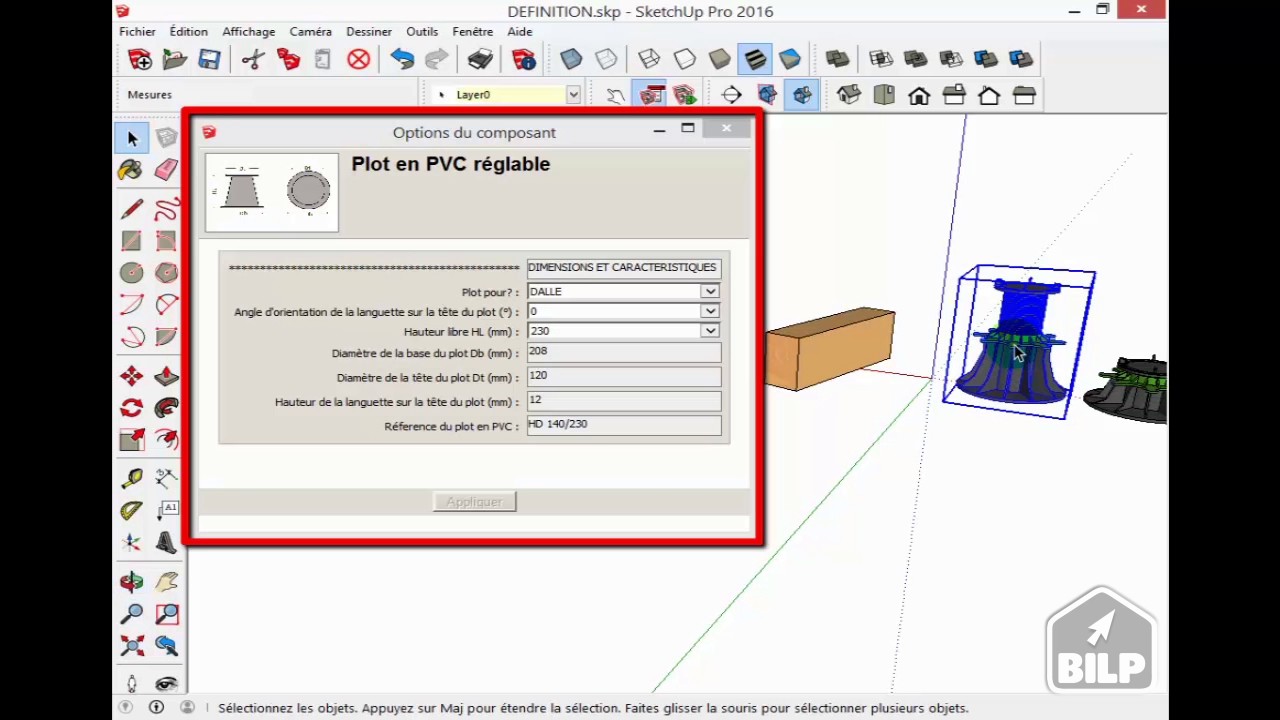Toggle Wireframe display style
The height and width of the screenshot is (720, 1280).
click(649, 60)
